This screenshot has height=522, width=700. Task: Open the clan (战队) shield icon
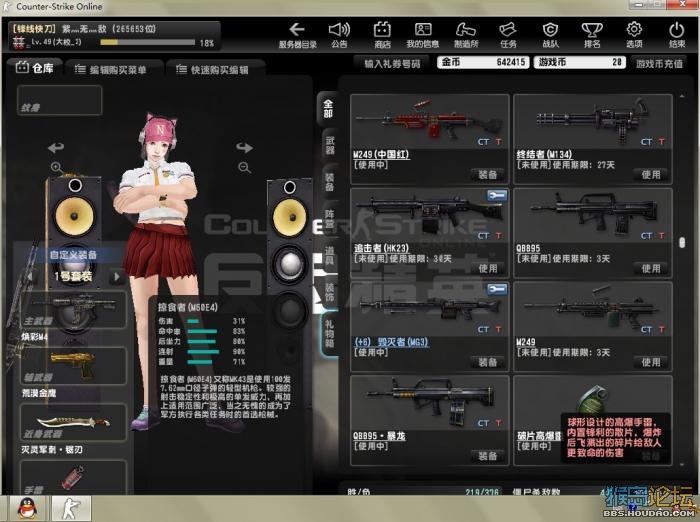pyautogui.click(x=550, y=35)
